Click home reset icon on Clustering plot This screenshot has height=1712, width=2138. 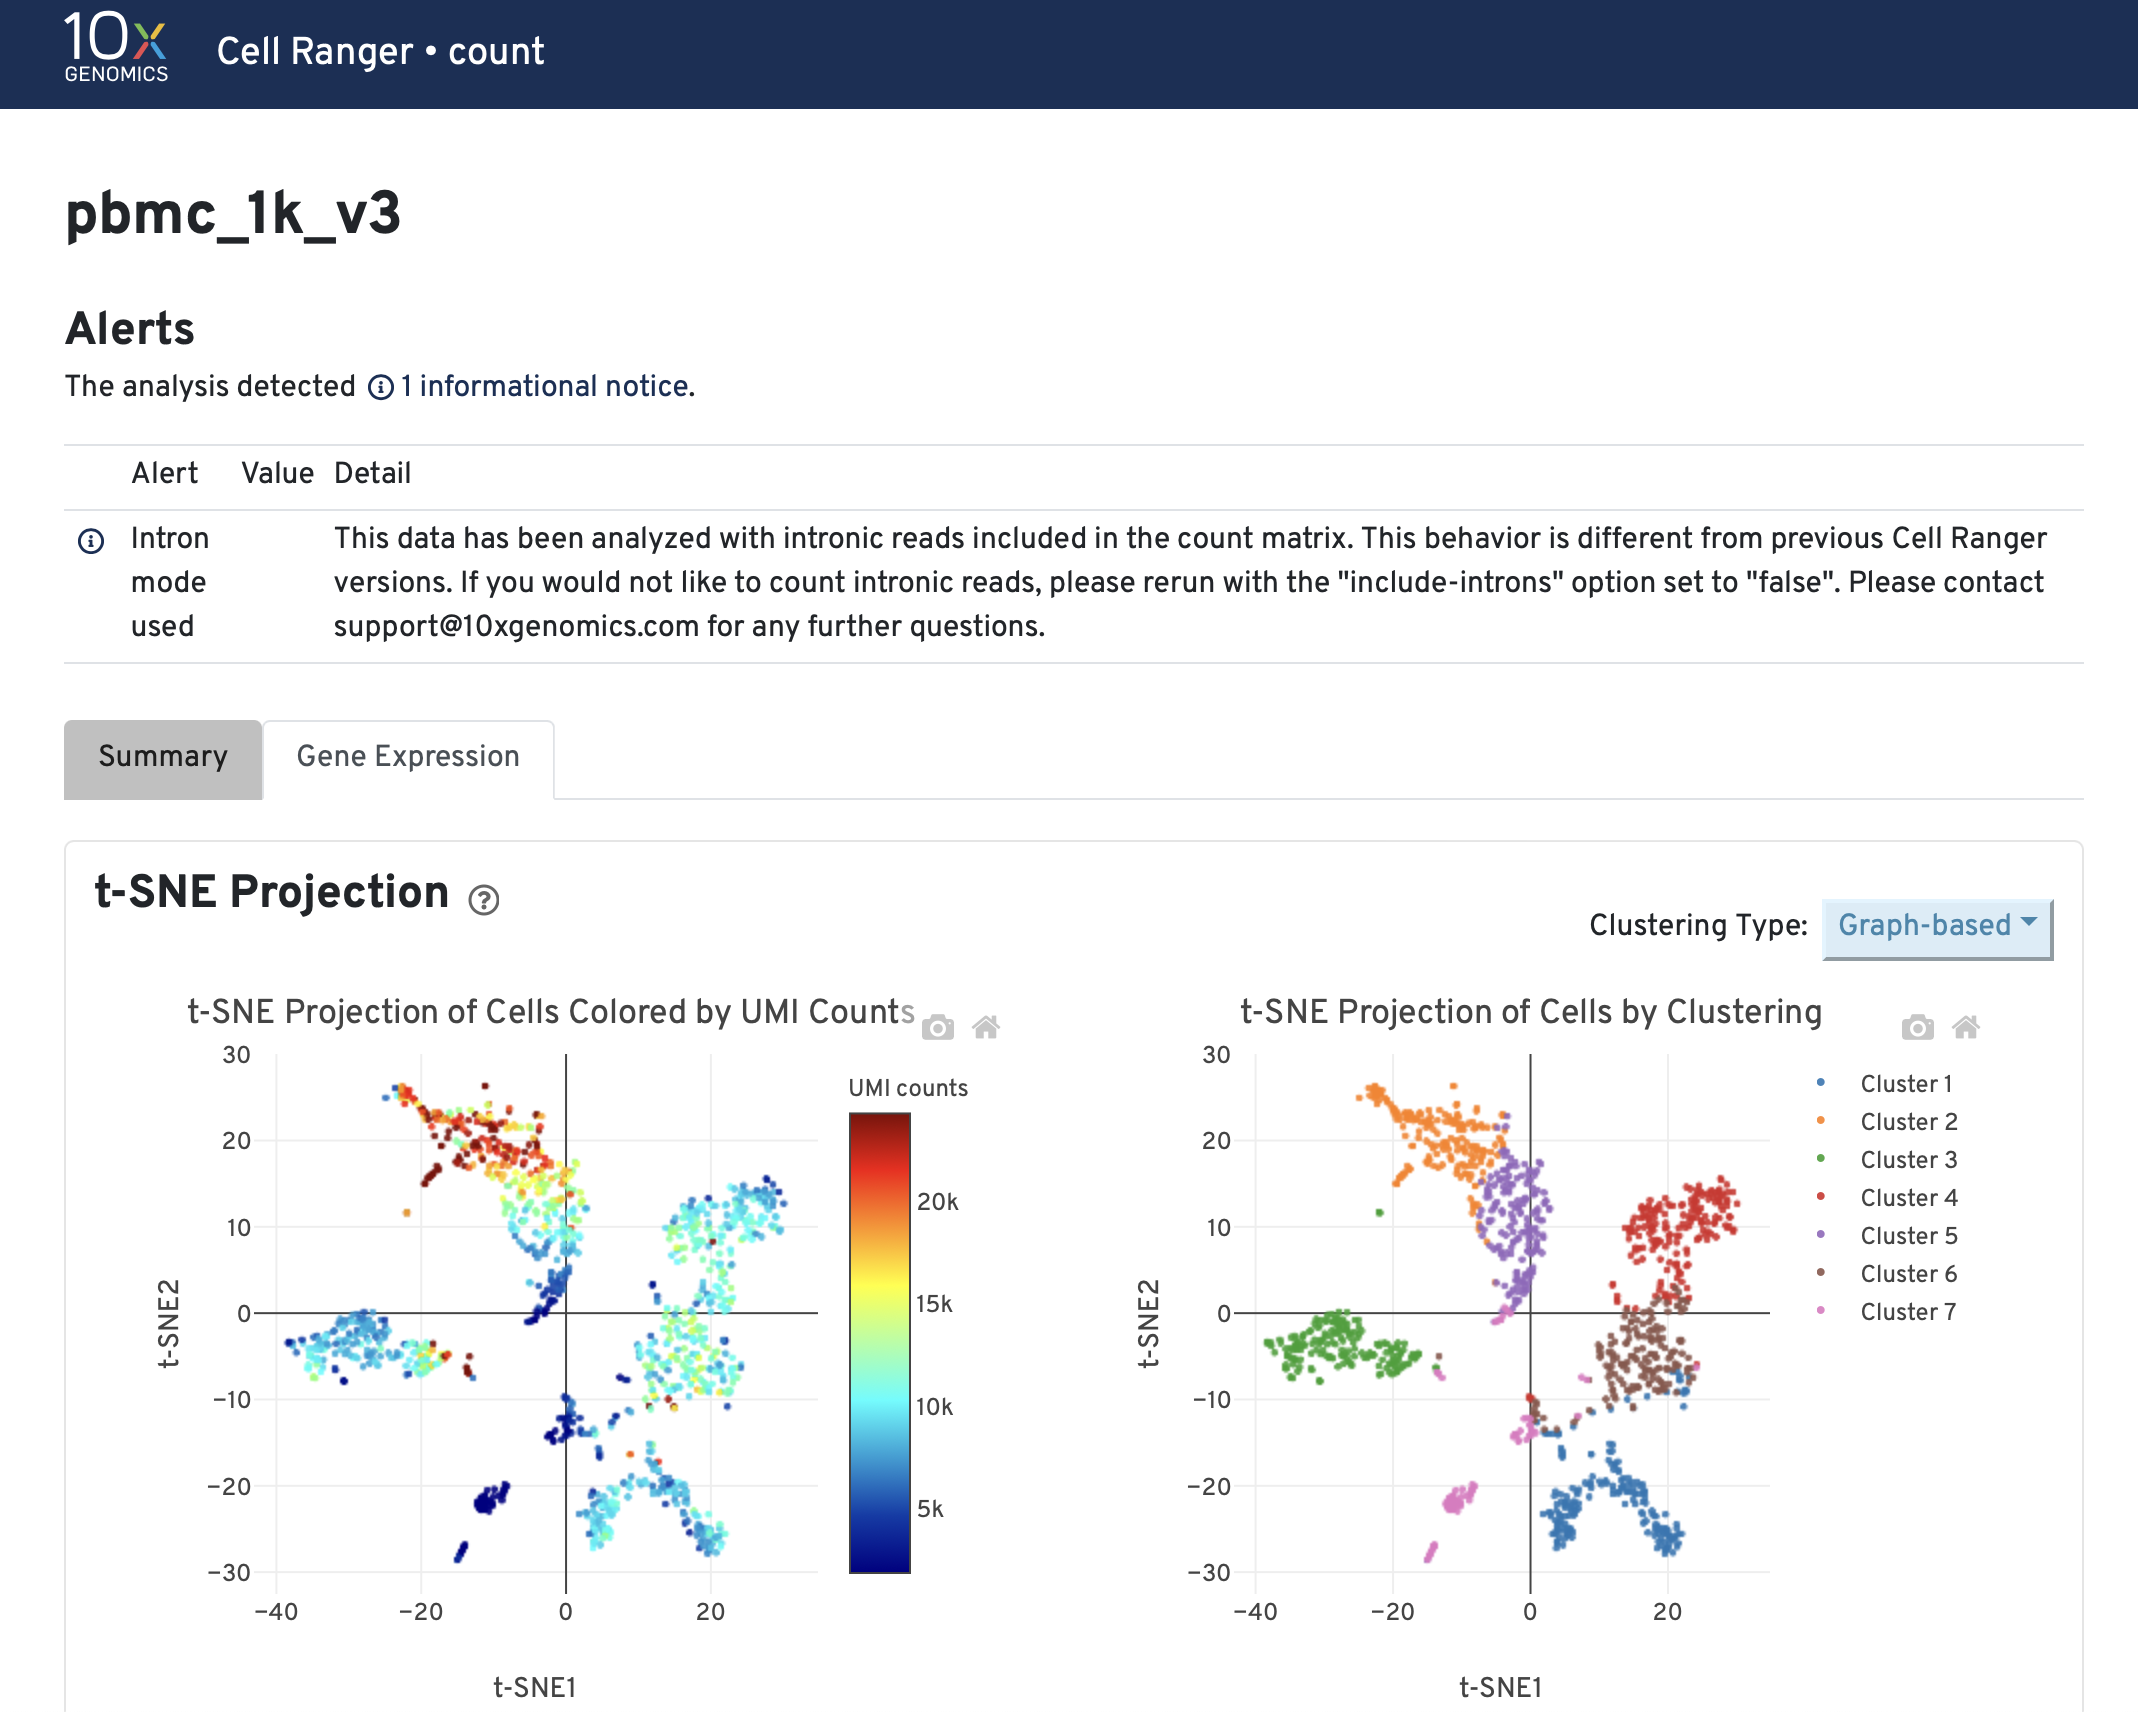click(1966, 1027)
